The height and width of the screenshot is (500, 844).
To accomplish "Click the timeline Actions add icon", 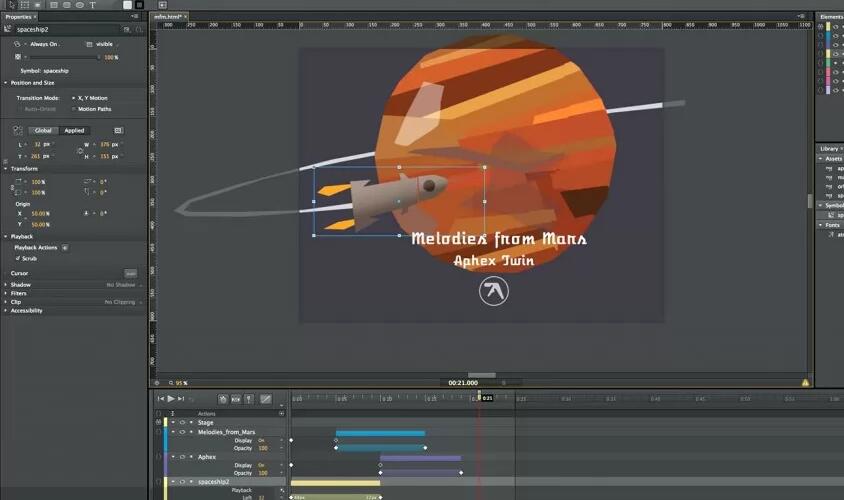I will pos(282,413).
